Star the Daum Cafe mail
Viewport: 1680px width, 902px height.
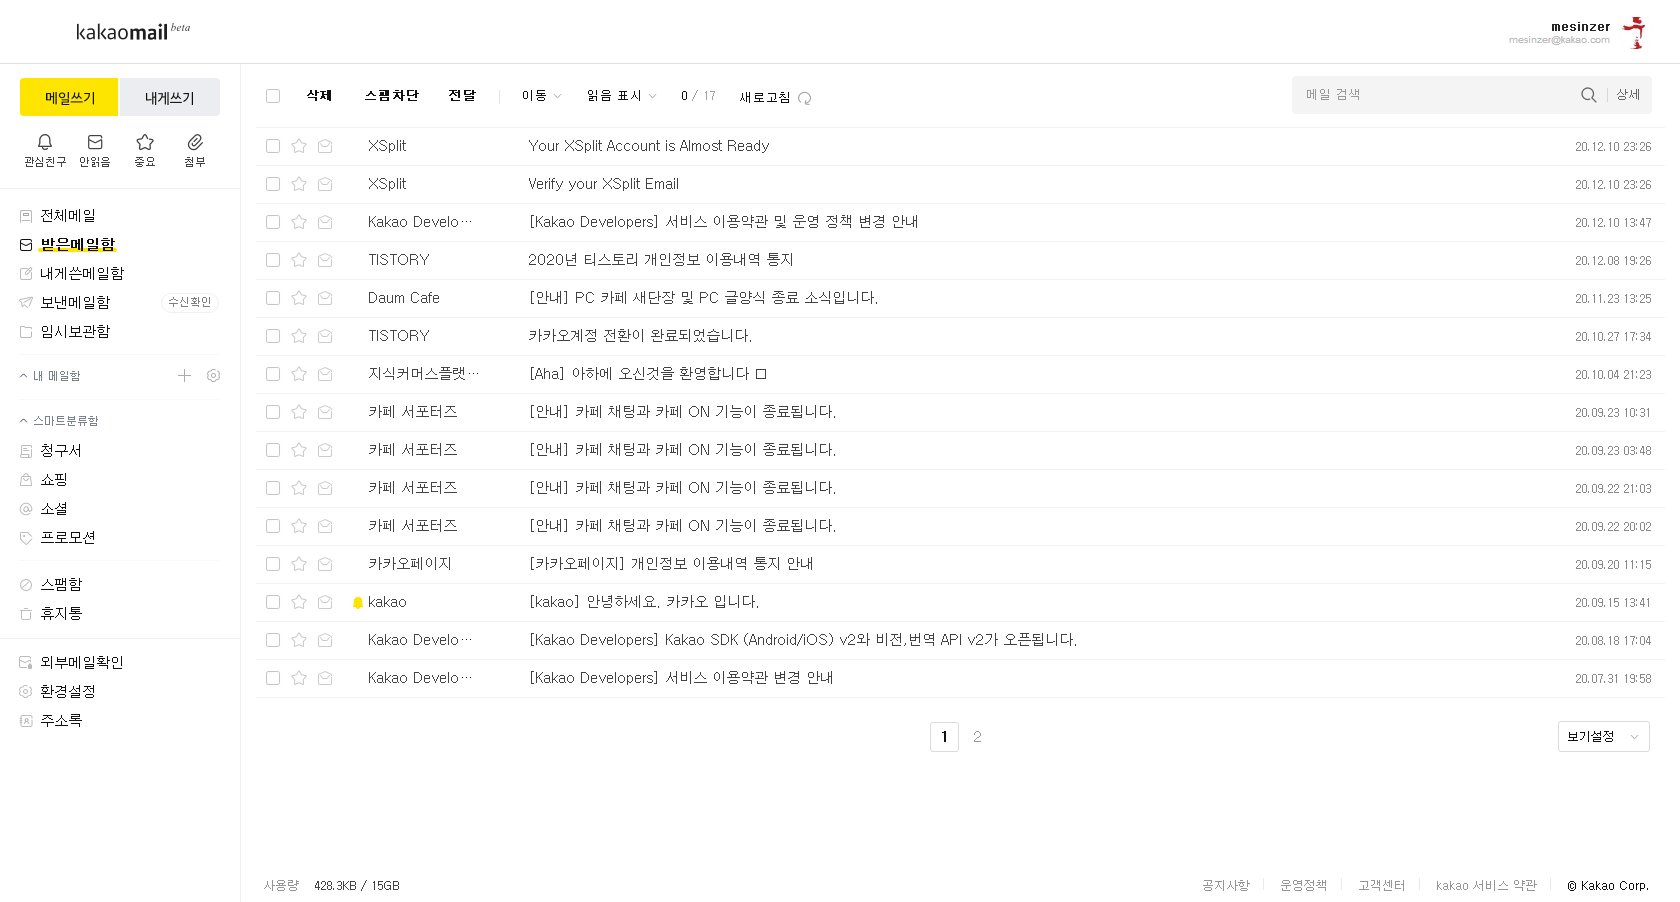298,298
